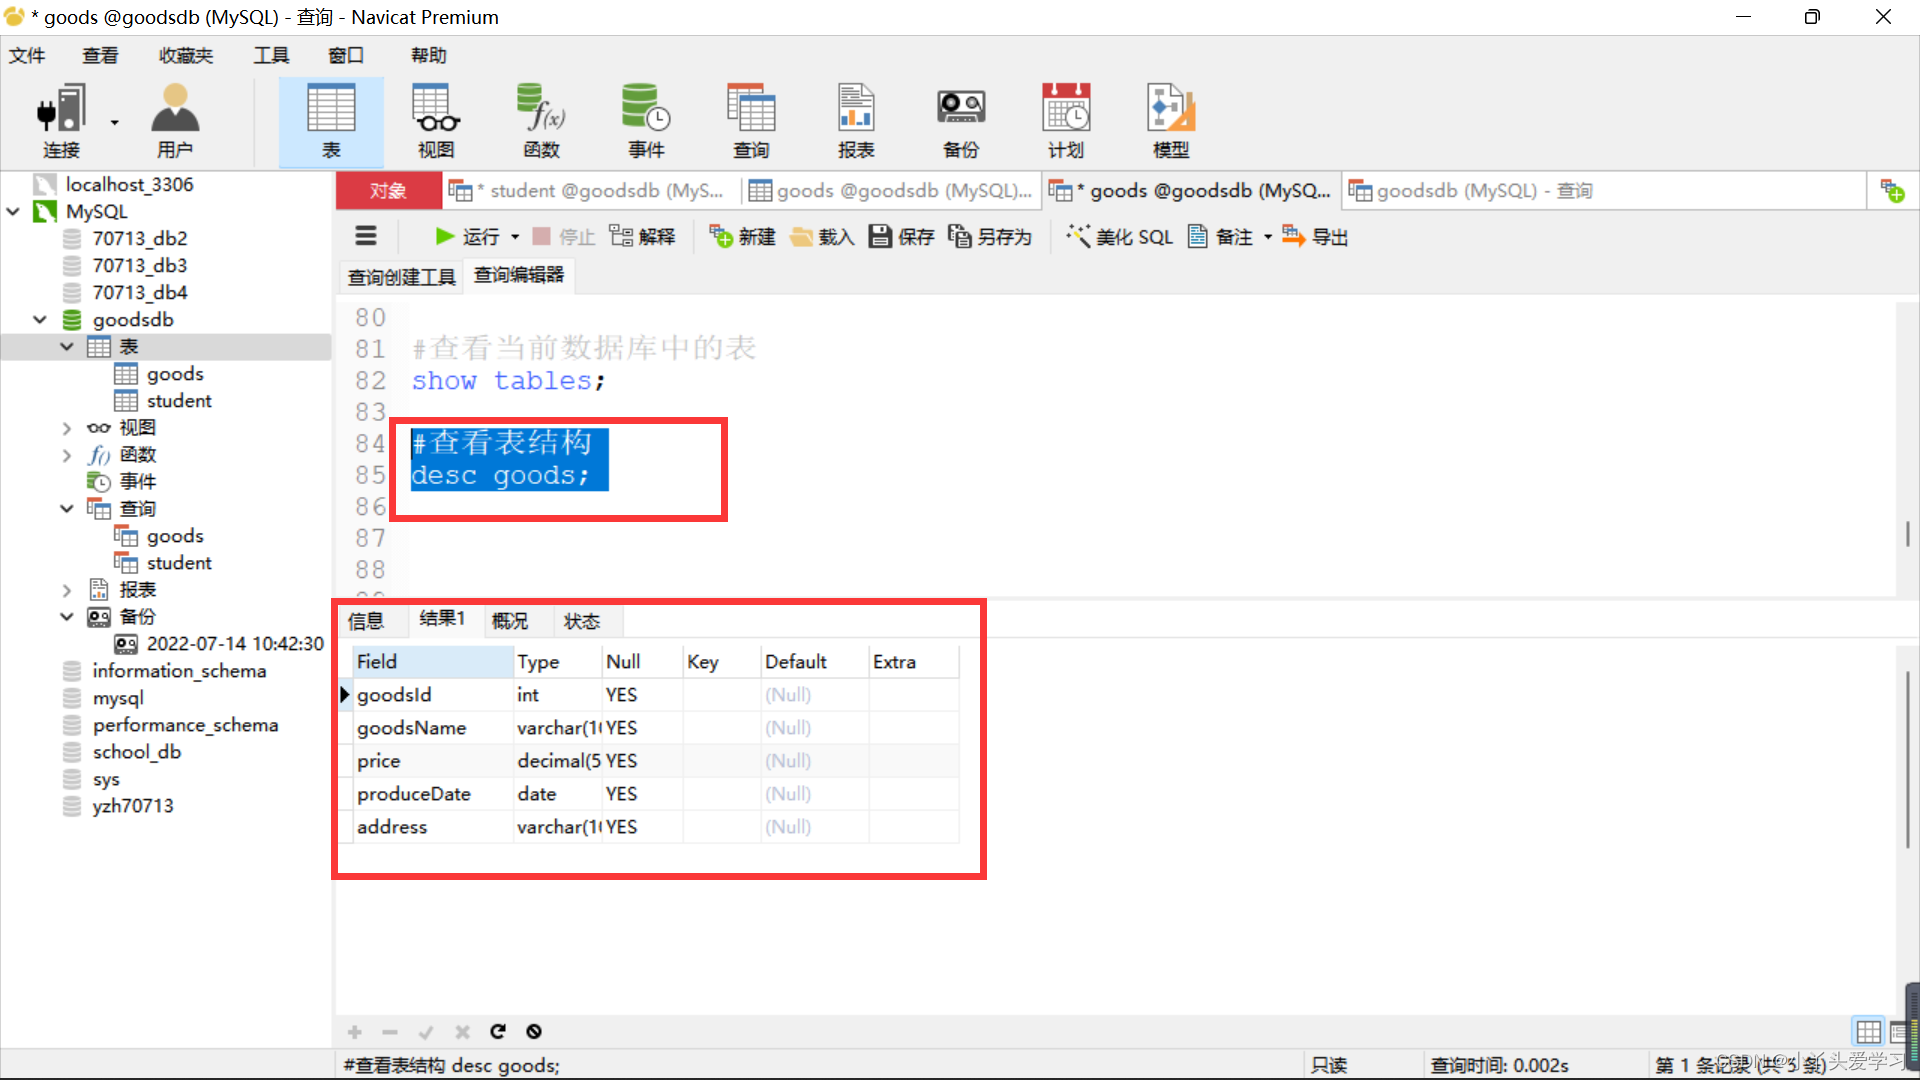Open the 帮助 menu
The image size is (1920, 1080).
(x=429, y=55)
